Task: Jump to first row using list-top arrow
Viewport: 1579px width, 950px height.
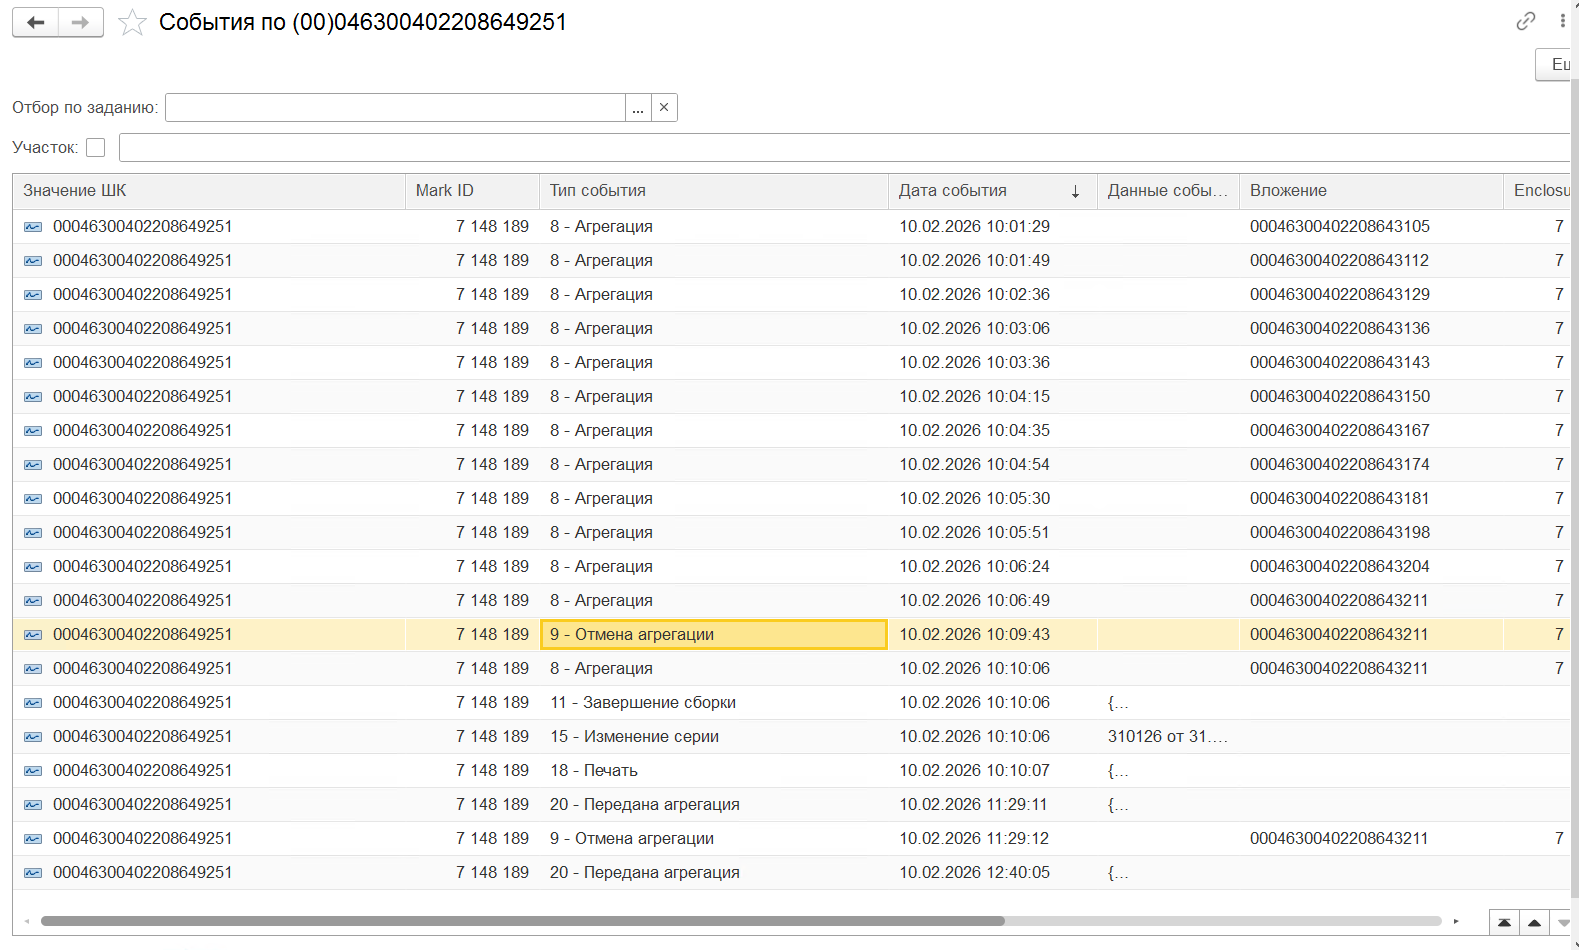Action: (x=1504, y=922)
